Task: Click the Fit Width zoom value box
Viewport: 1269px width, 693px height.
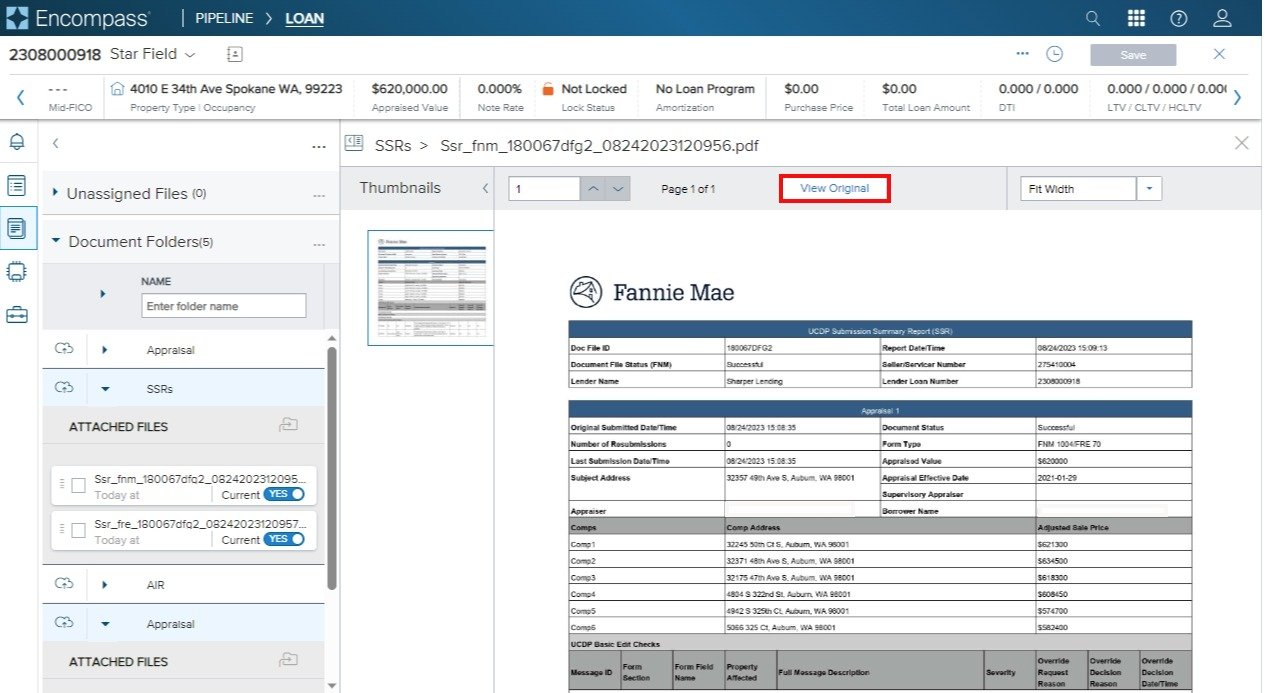Action: click(1078, 188)
